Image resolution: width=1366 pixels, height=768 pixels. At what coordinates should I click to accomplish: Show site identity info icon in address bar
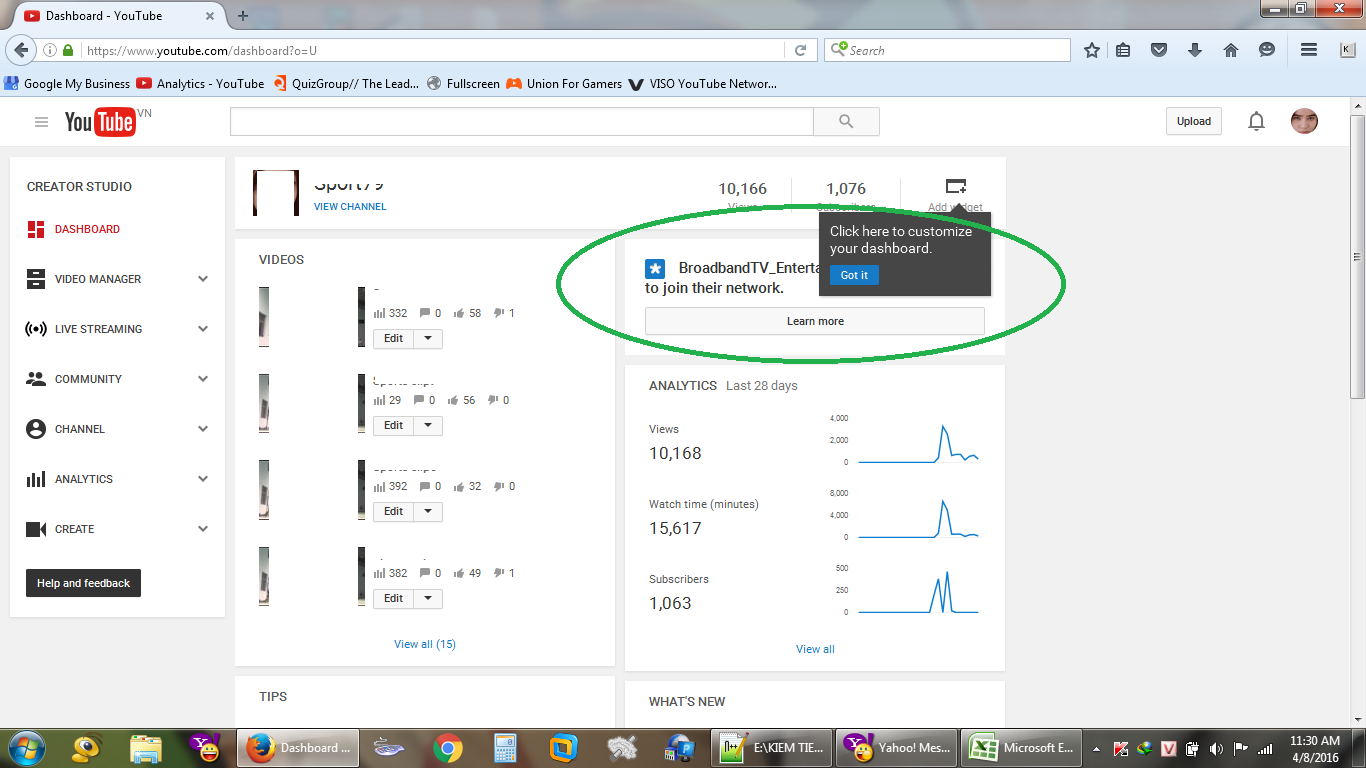[50, 50]
